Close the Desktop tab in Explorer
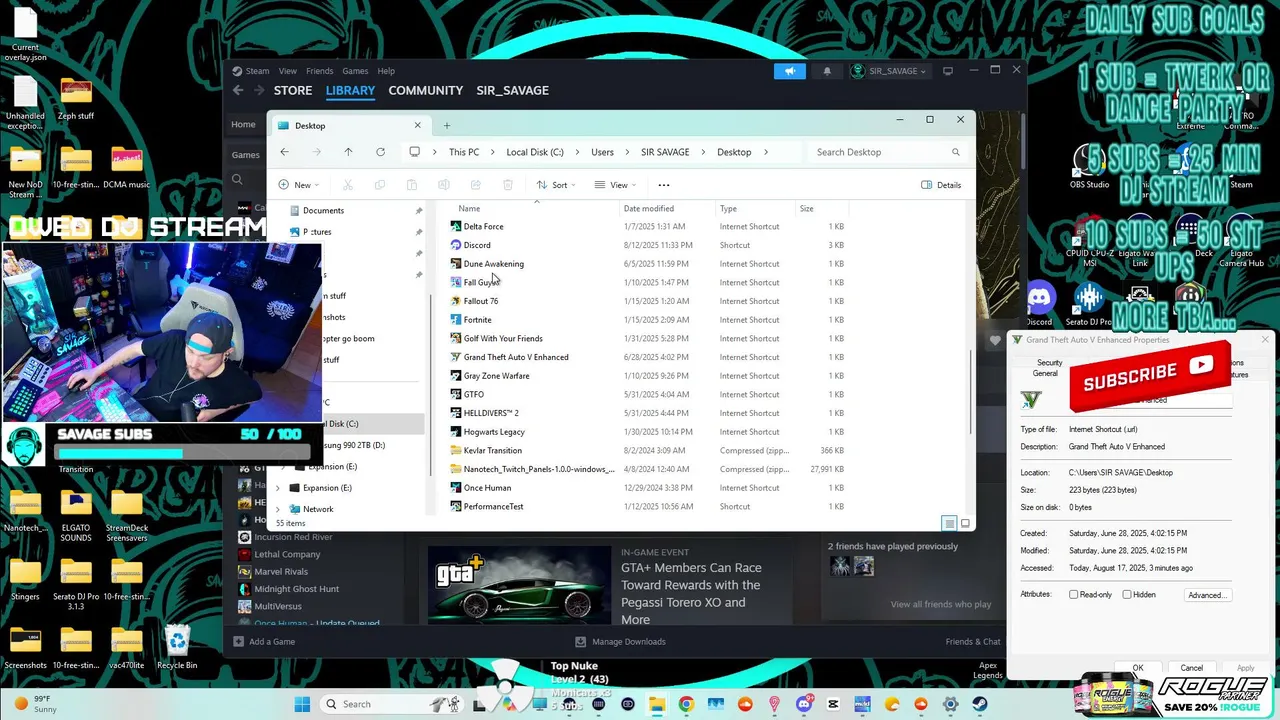Screen dimensions: 1280x720 (418, 125)
